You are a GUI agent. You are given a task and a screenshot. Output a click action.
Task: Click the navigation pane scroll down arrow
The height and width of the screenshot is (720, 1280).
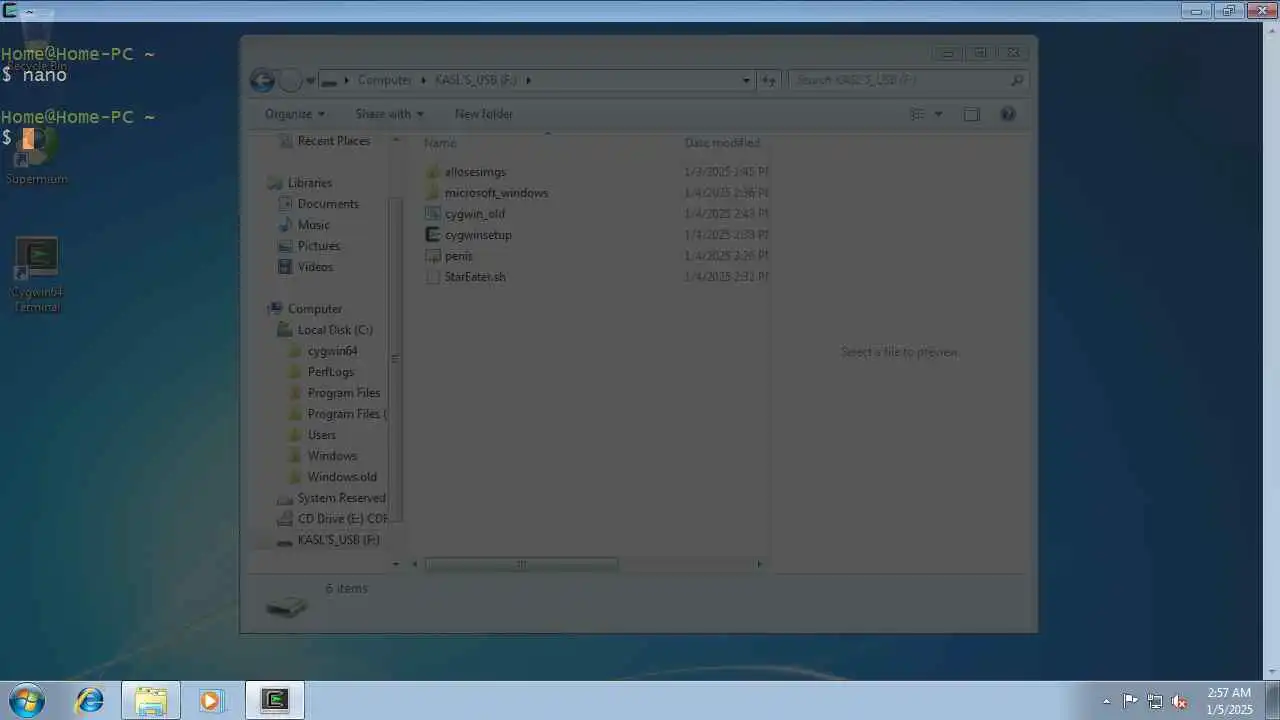click(395, 565)
